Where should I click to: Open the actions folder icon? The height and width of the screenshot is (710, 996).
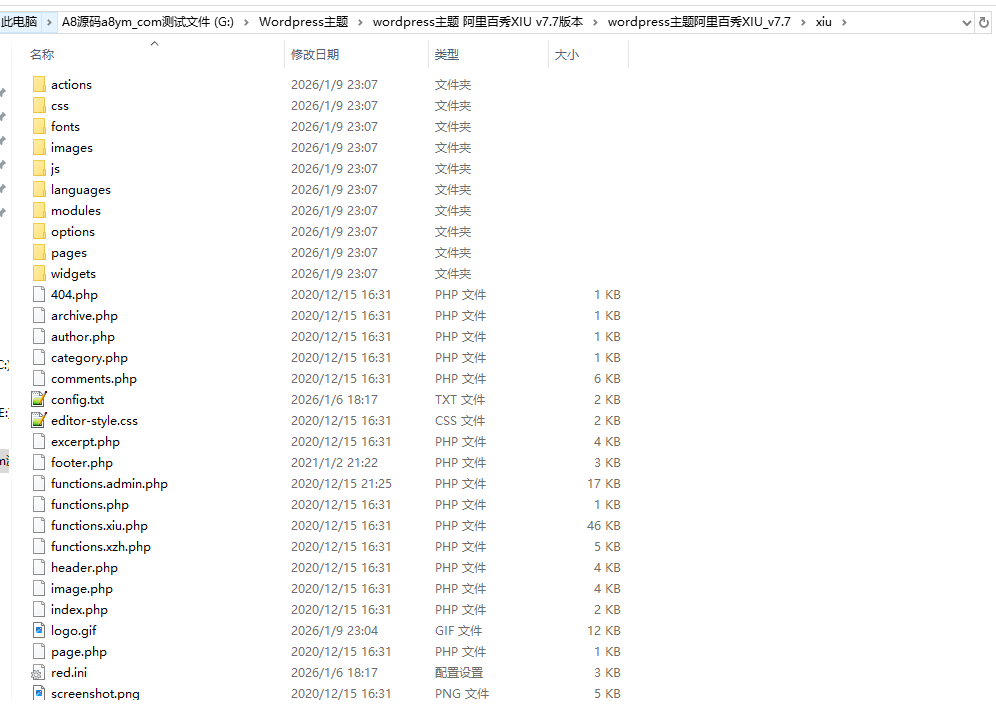[x=38, y=84]
